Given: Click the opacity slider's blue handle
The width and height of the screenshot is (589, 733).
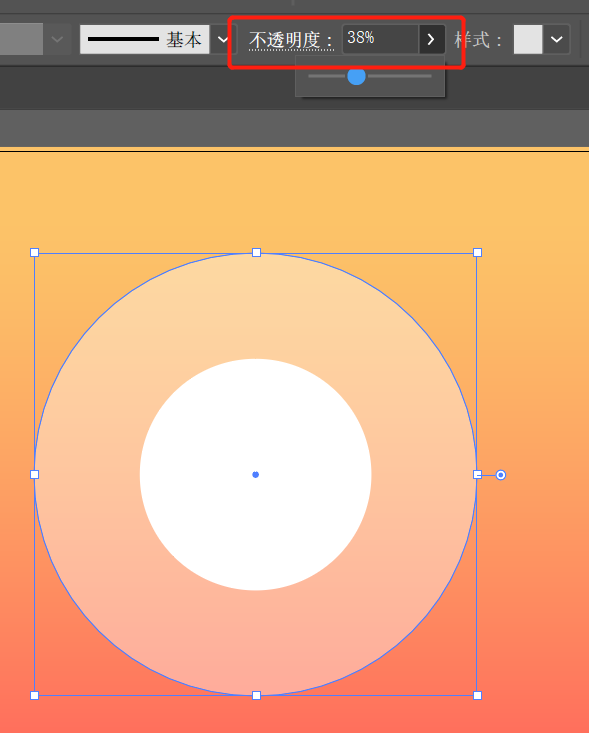Looking at the screenshot, I should (356, 76).
